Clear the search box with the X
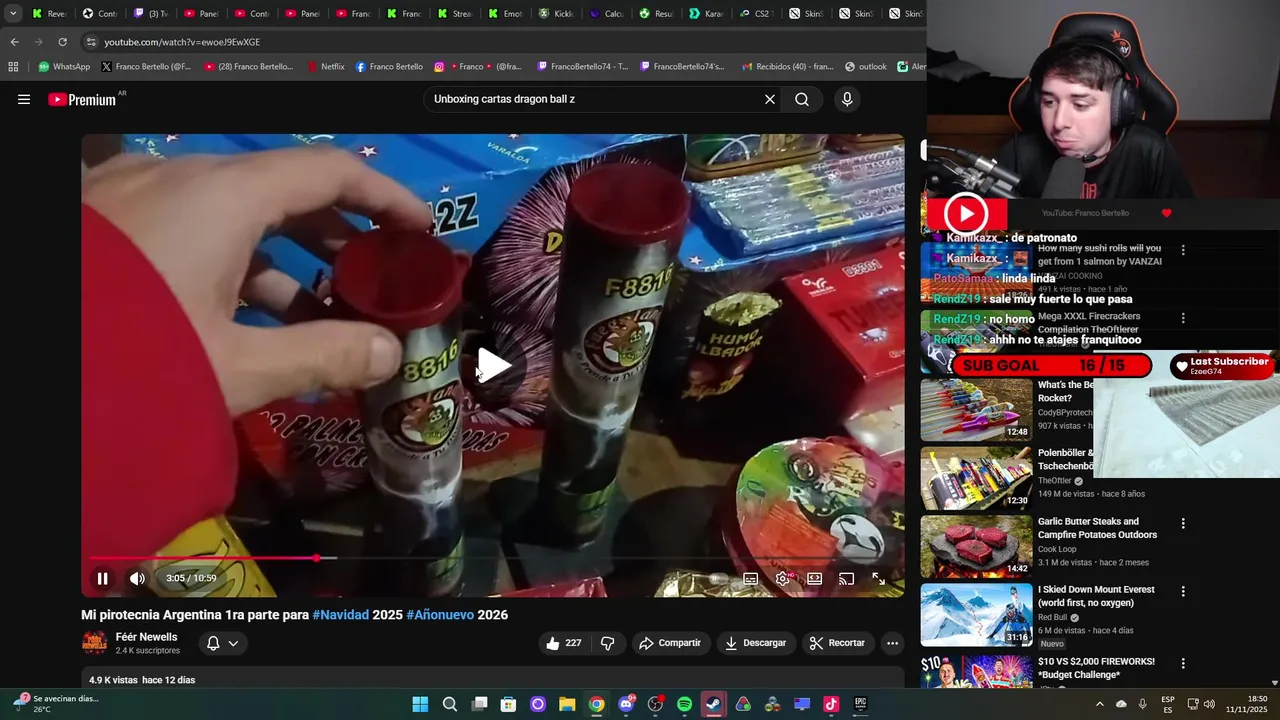The image size is (1280, 720). coord(770,99)
